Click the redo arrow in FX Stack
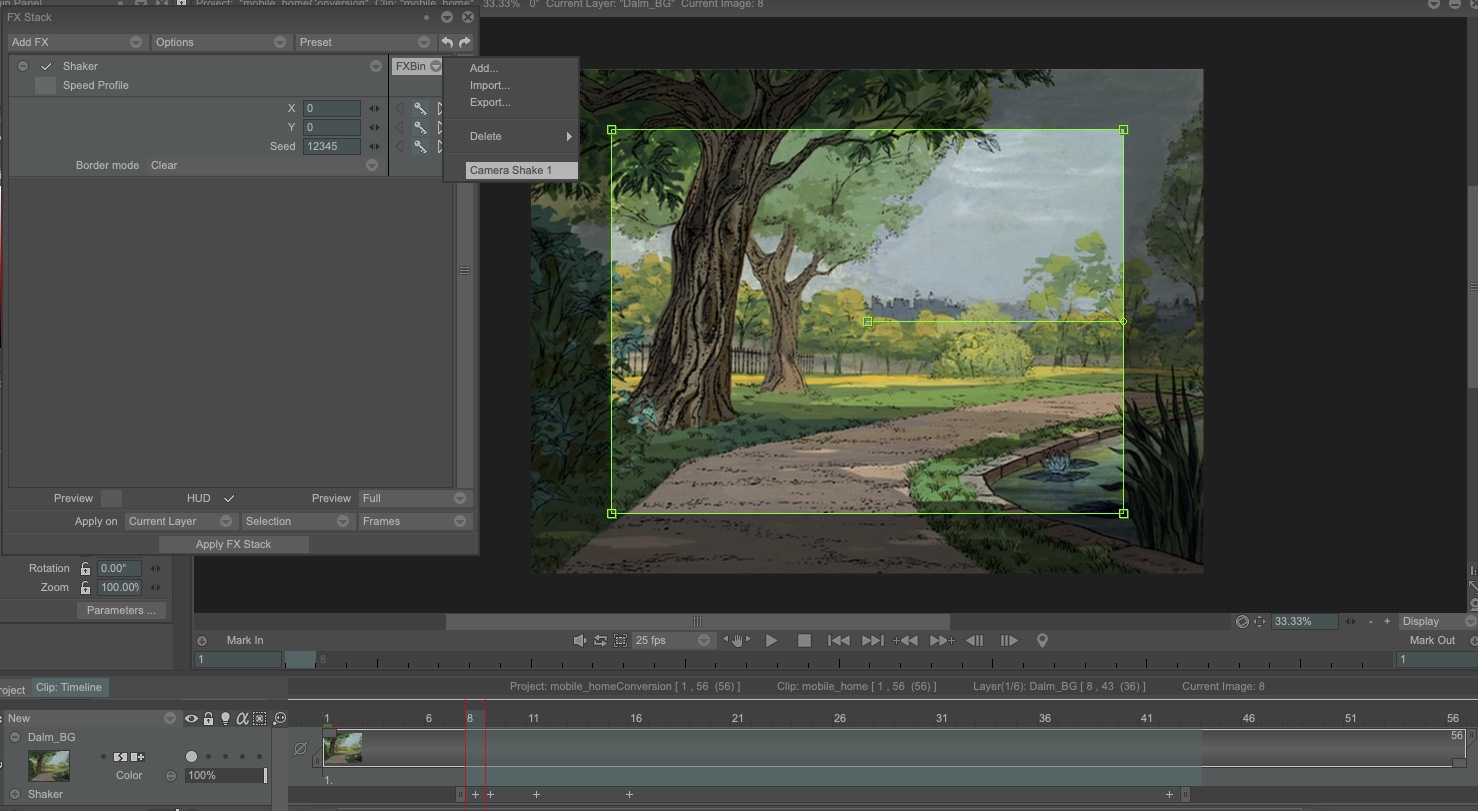Viewport: 1478px width, 811px height. pyautogui.click(x=465, y=42)
